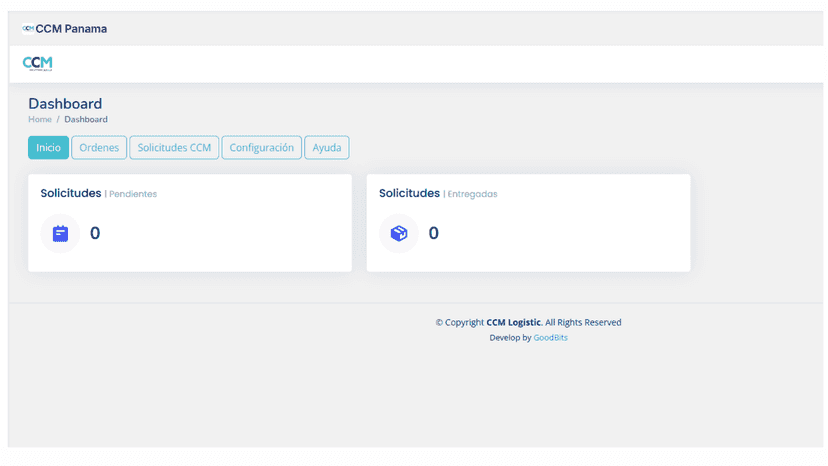Click the box icon for delivered Solicitudes
Image resolution: width=828 pixels, height=466 pixels.
399,233
